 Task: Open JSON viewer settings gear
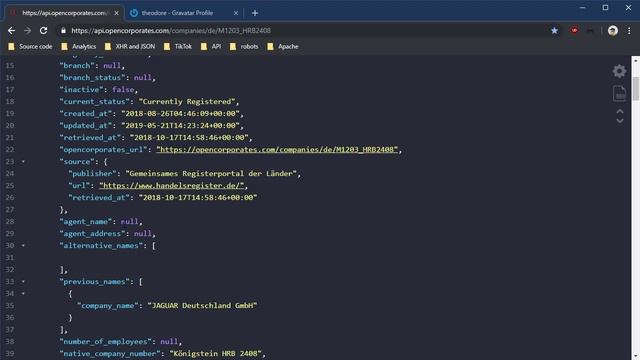pos(619,71)
